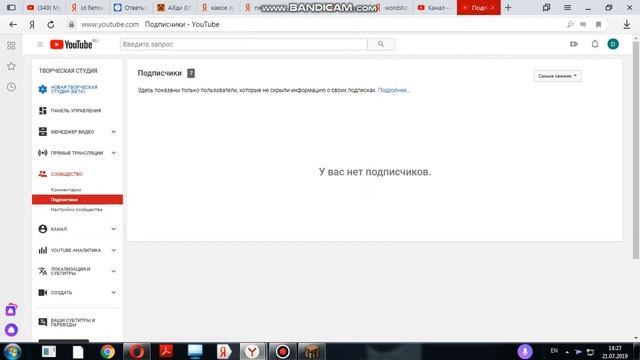The image size is (640, 360).
Task: Click the page vertical scrollbar
Action: coord(636,149)
